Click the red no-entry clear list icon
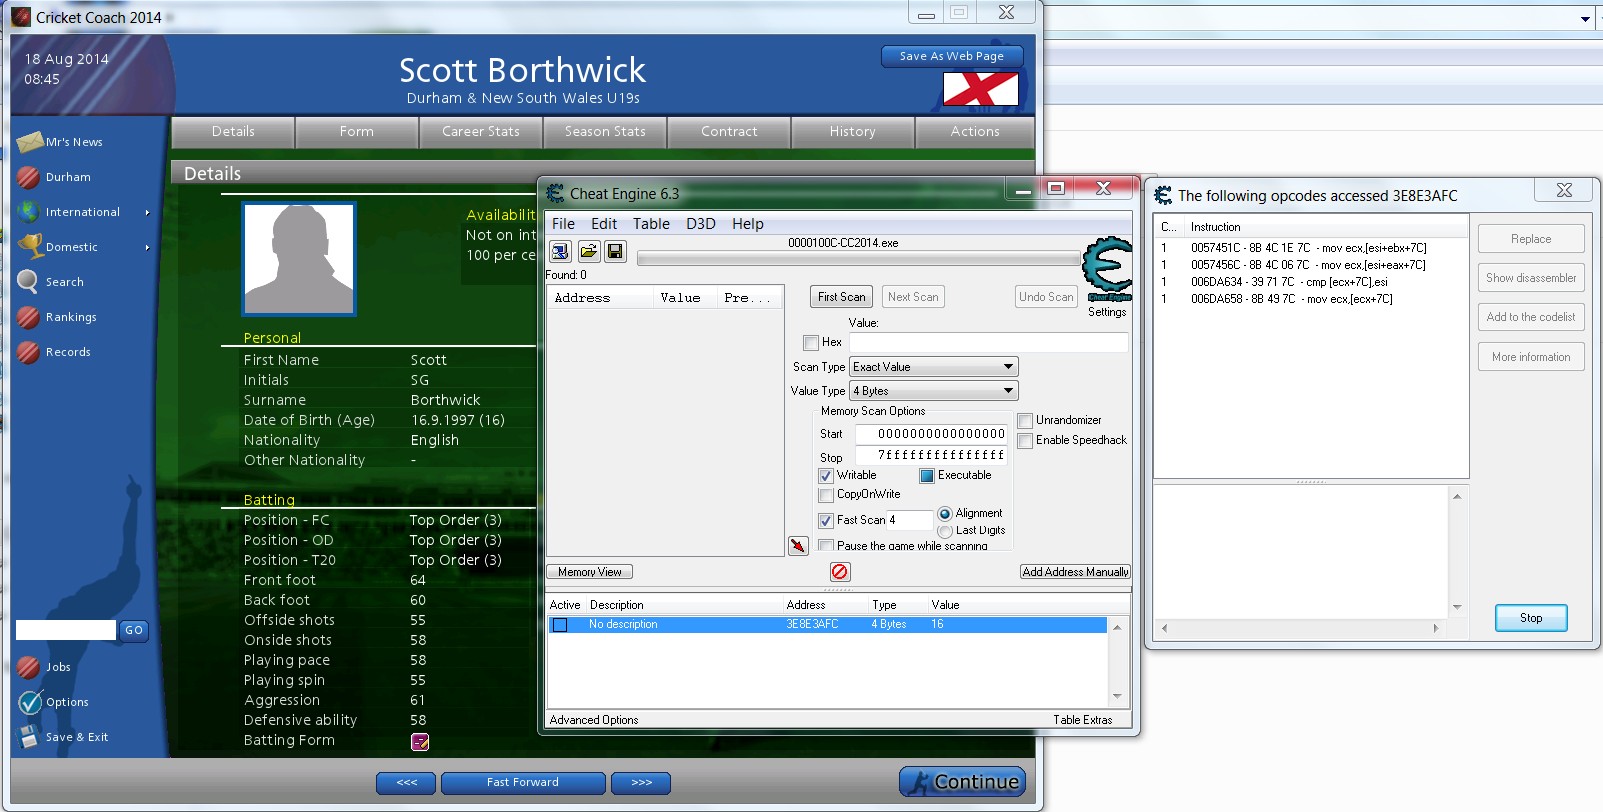Image resolution: width=1603 pixels, height=812 pixels. point(840,572)
